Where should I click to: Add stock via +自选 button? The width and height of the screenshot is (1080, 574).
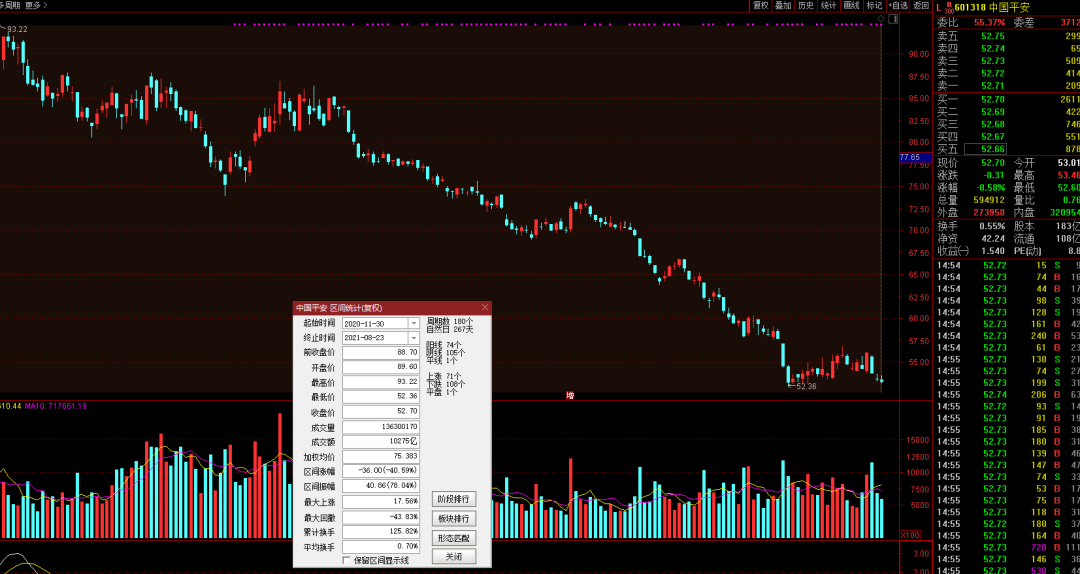898,5
